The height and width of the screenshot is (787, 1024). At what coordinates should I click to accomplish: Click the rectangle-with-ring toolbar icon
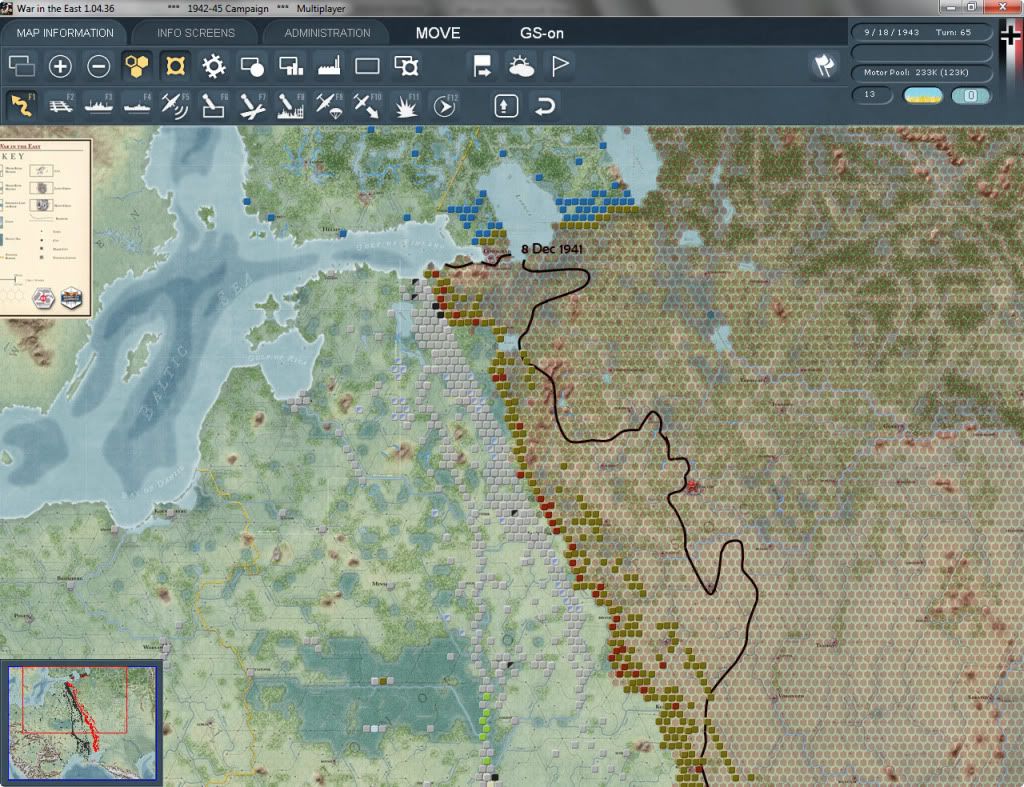(406, 66)
